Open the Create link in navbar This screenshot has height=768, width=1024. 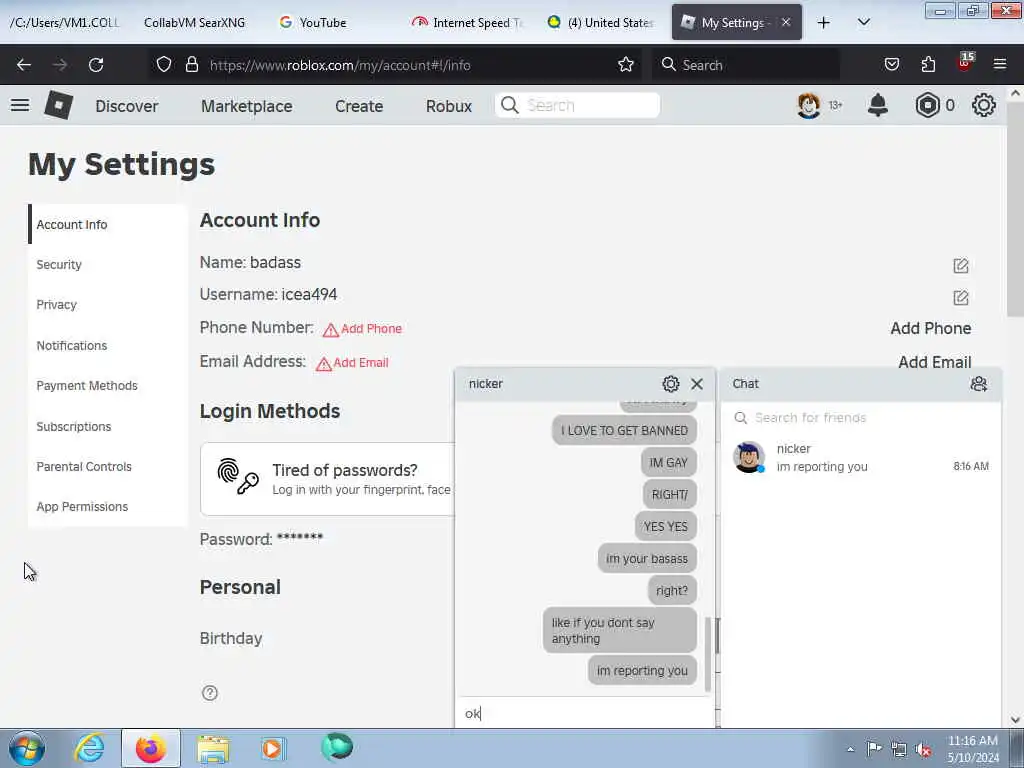click(359, 106)
